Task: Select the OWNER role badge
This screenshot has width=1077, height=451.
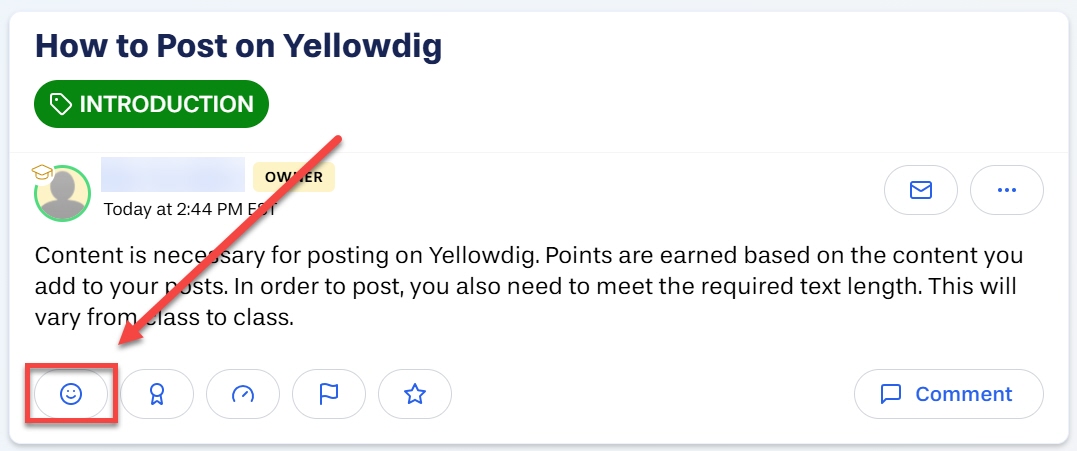Action: pos(294,177)
